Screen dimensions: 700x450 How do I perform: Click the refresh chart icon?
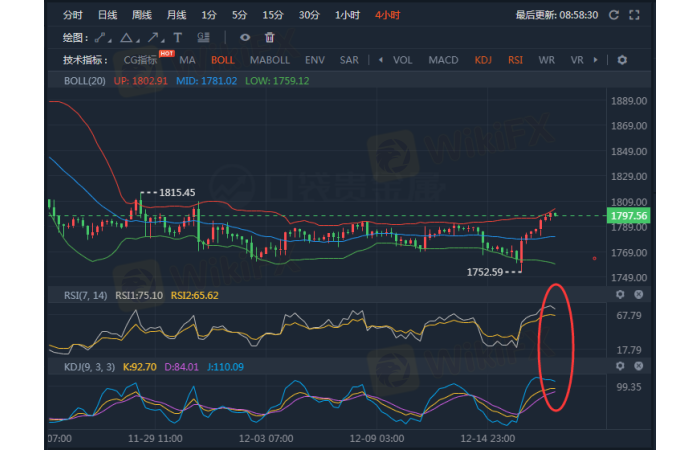pyautogui.click(x=614, y=16)
